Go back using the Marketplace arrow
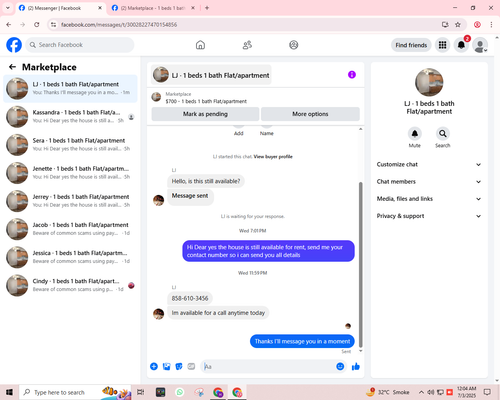The height and width of the screenshot is (400, 500). [12, 67]
